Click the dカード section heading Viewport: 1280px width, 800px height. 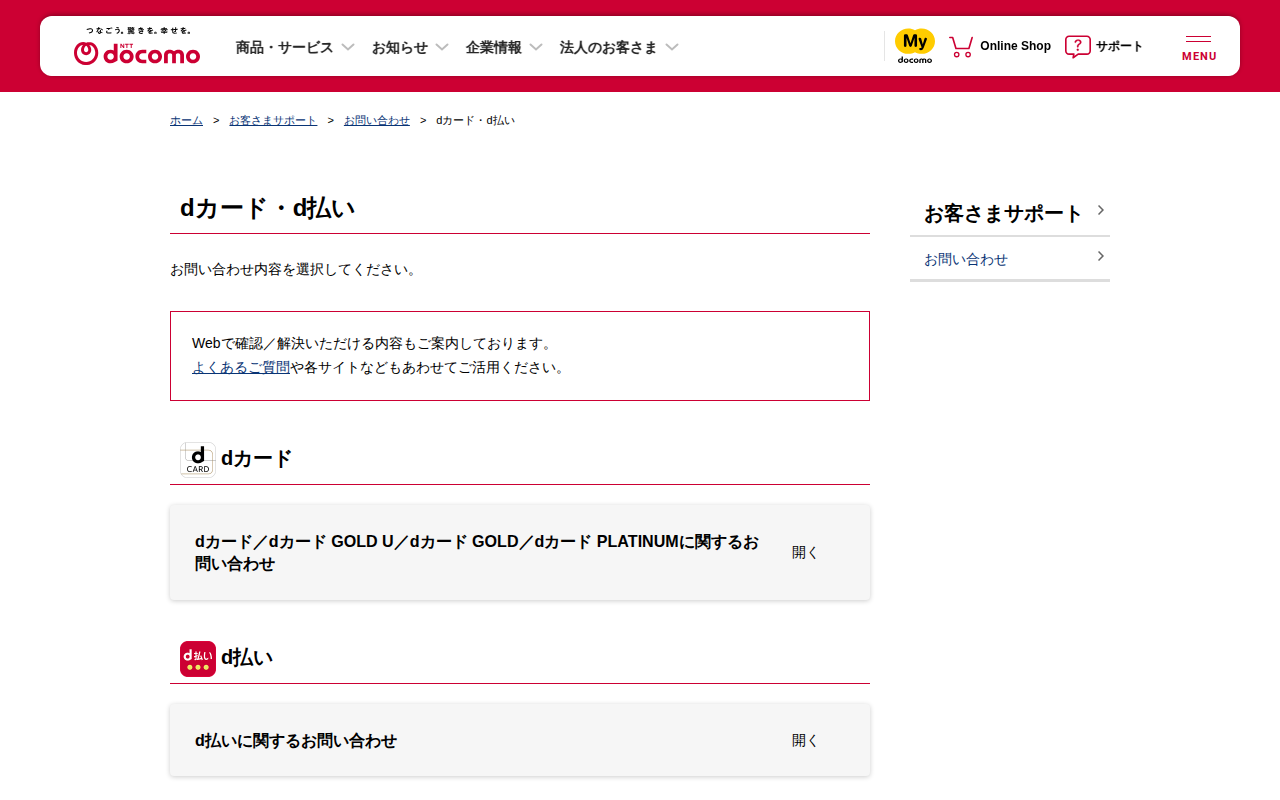click(257, 459)
